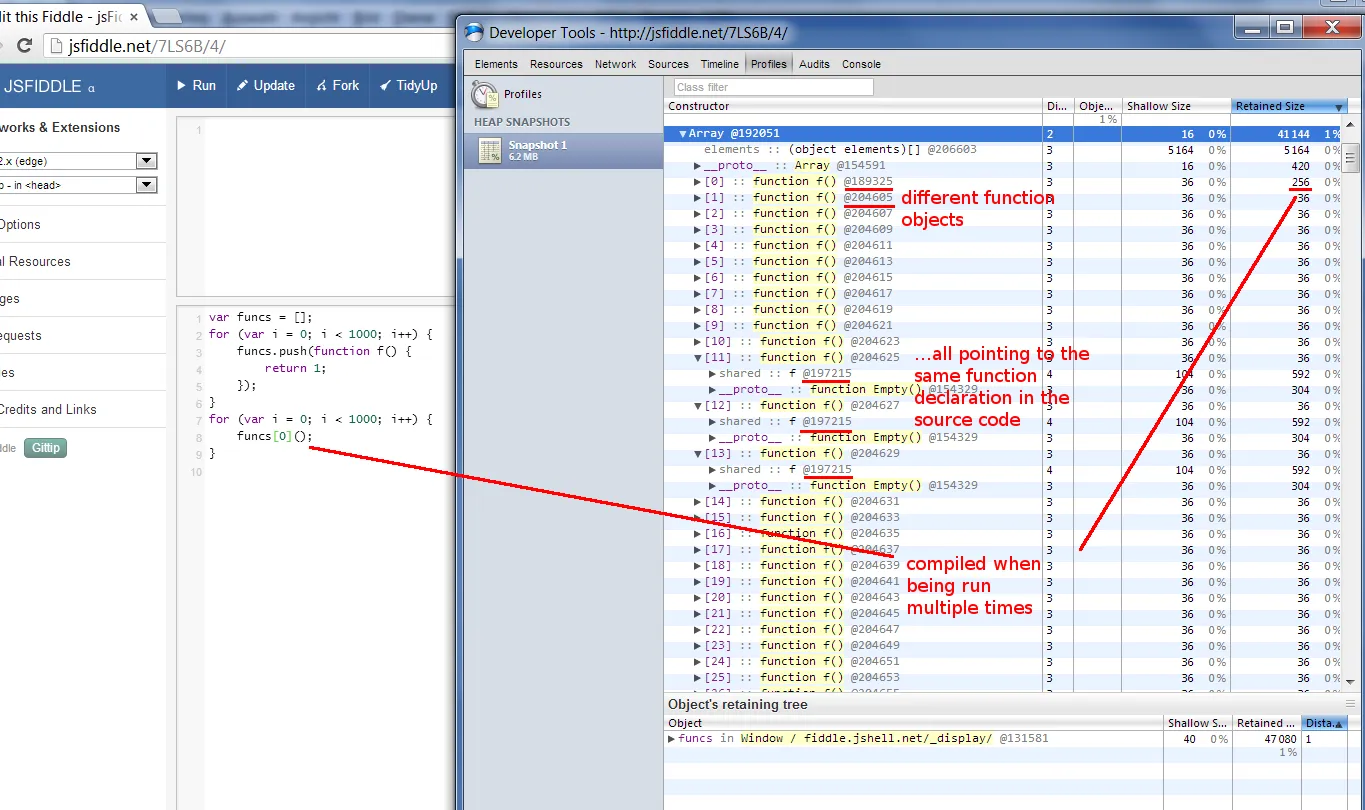Click the Class filter input field
1365x810 pixels.
coord(773,88)
